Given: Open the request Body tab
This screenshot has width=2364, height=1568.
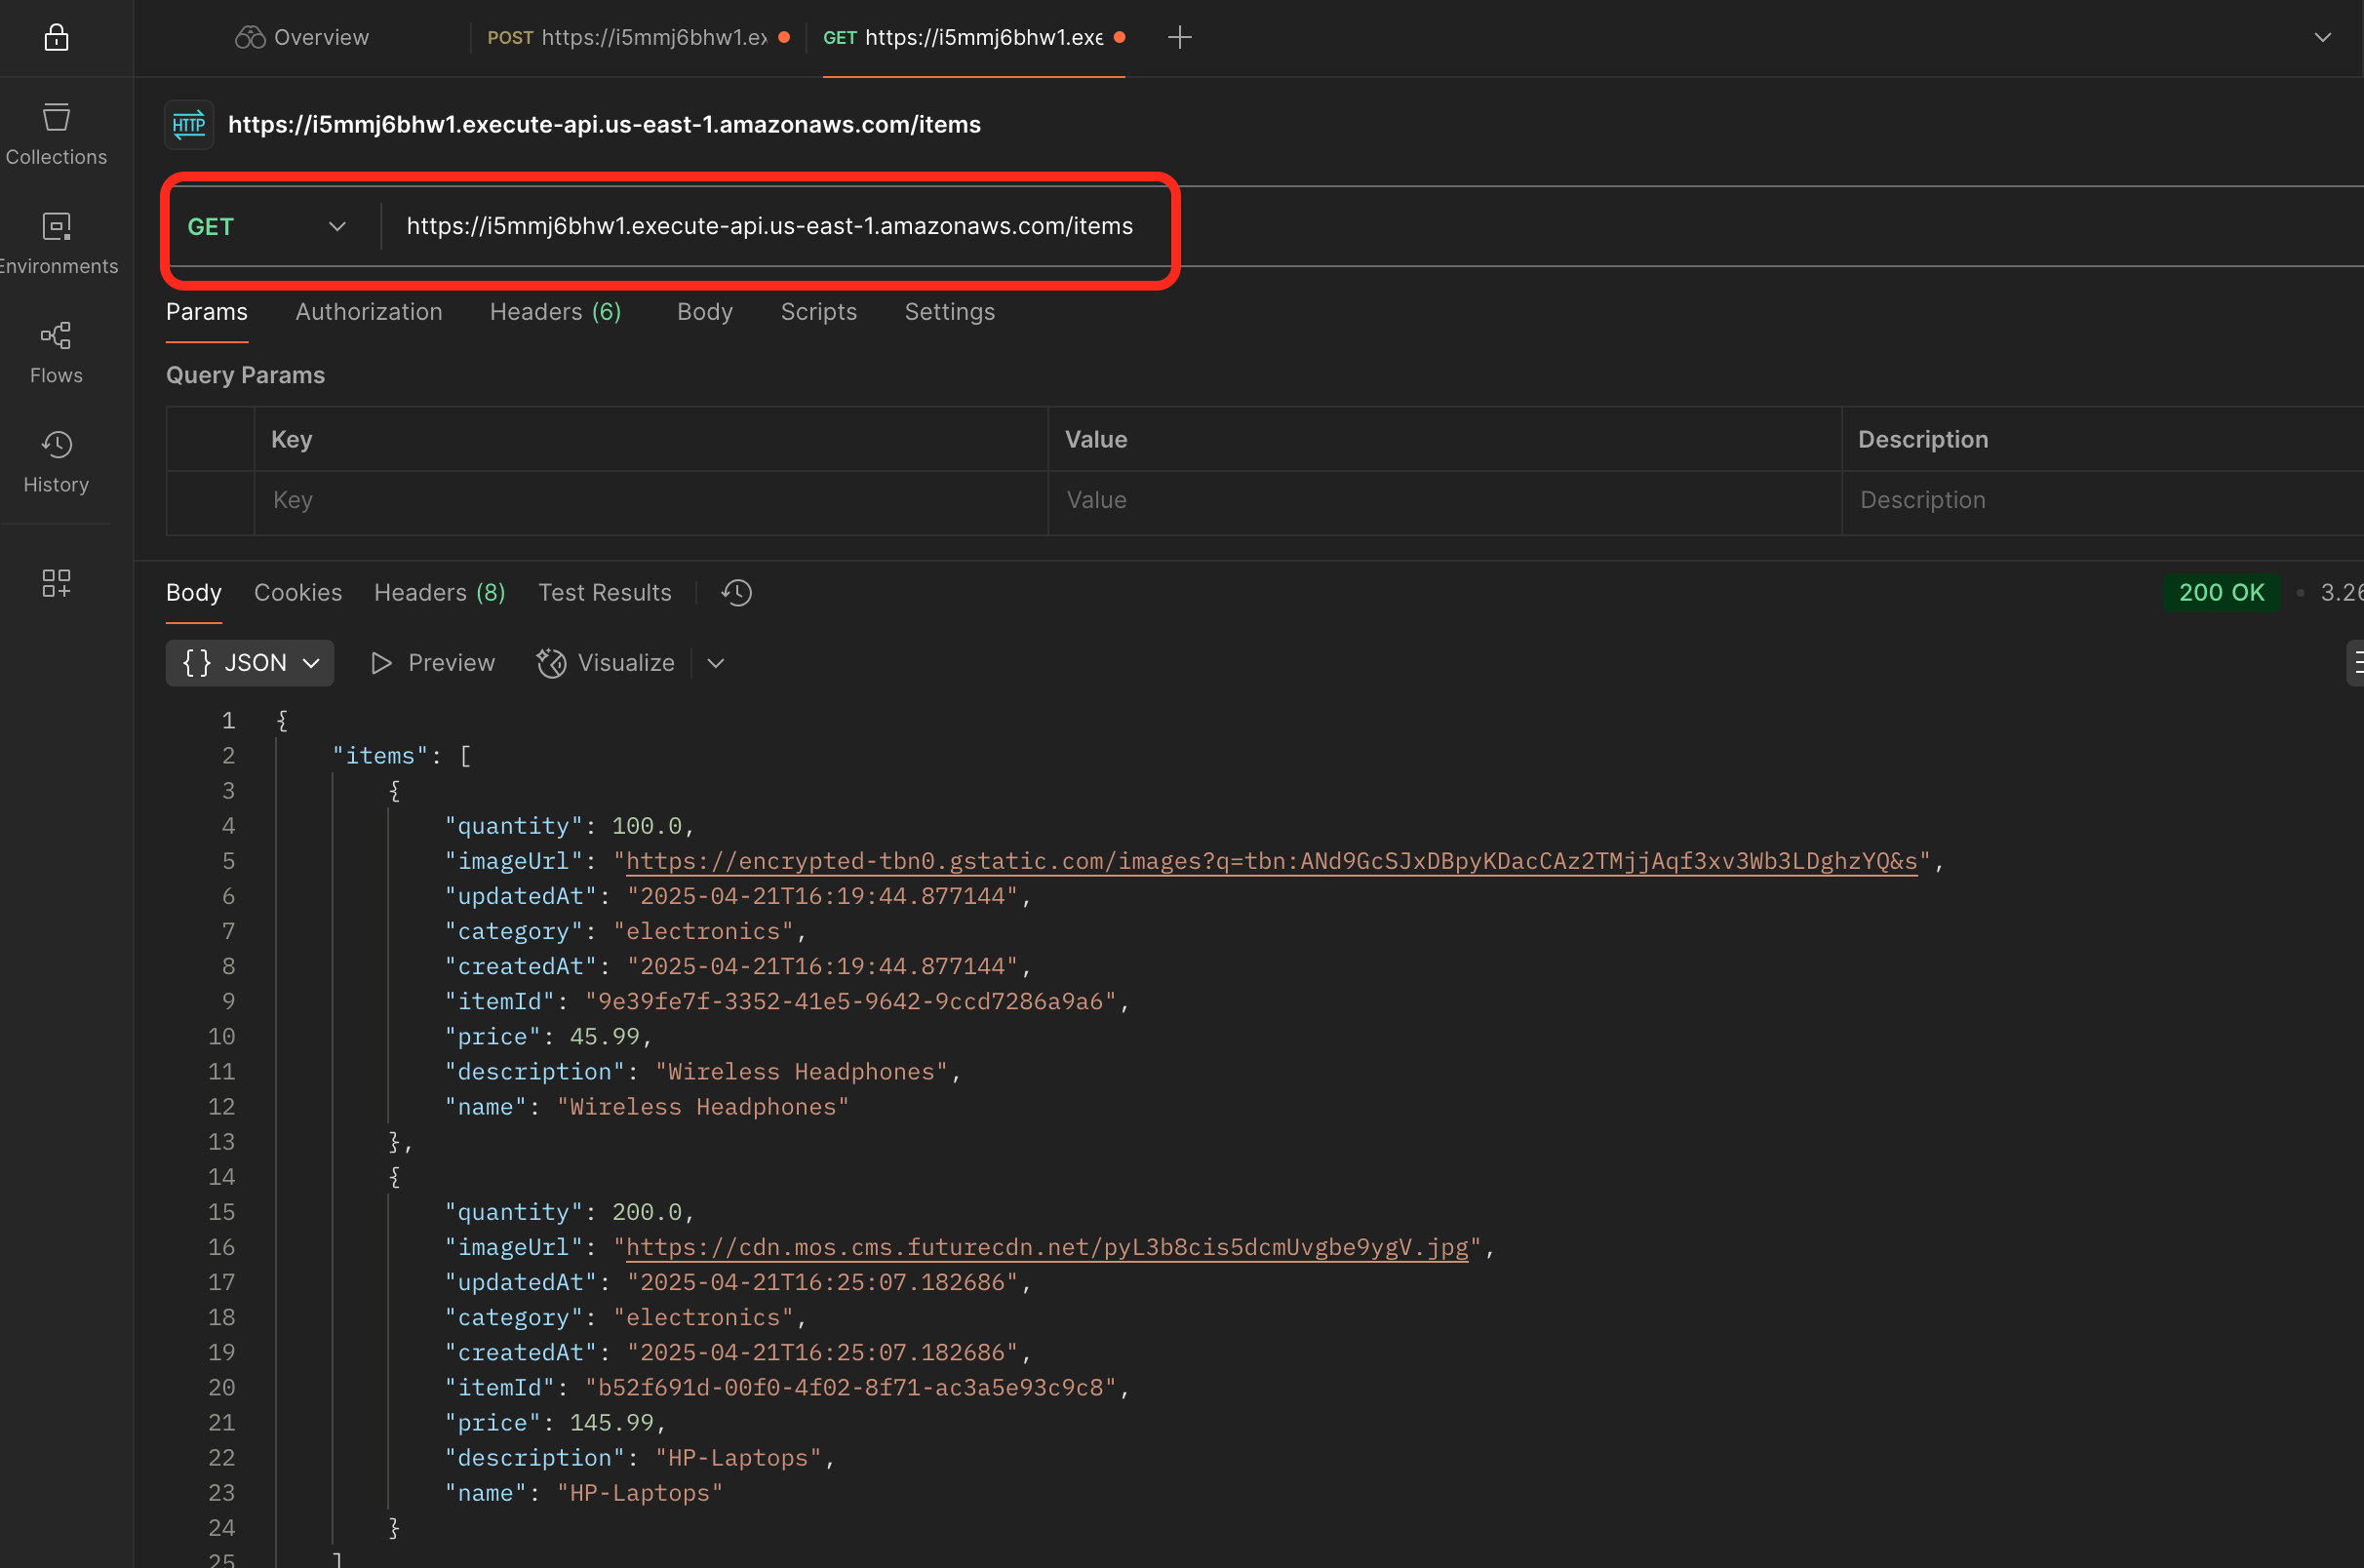Looking at the screenshot, I should point(705,312).
